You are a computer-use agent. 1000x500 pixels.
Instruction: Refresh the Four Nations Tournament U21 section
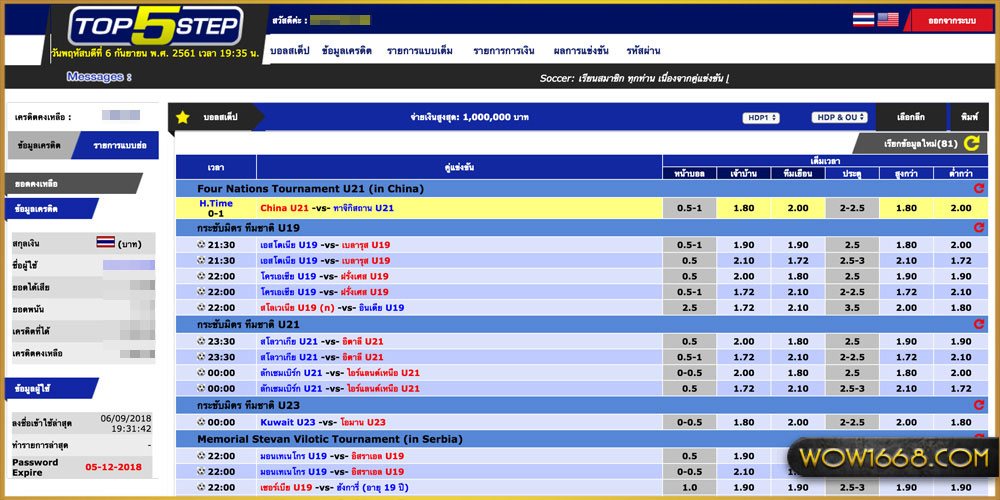coord(978,188)
